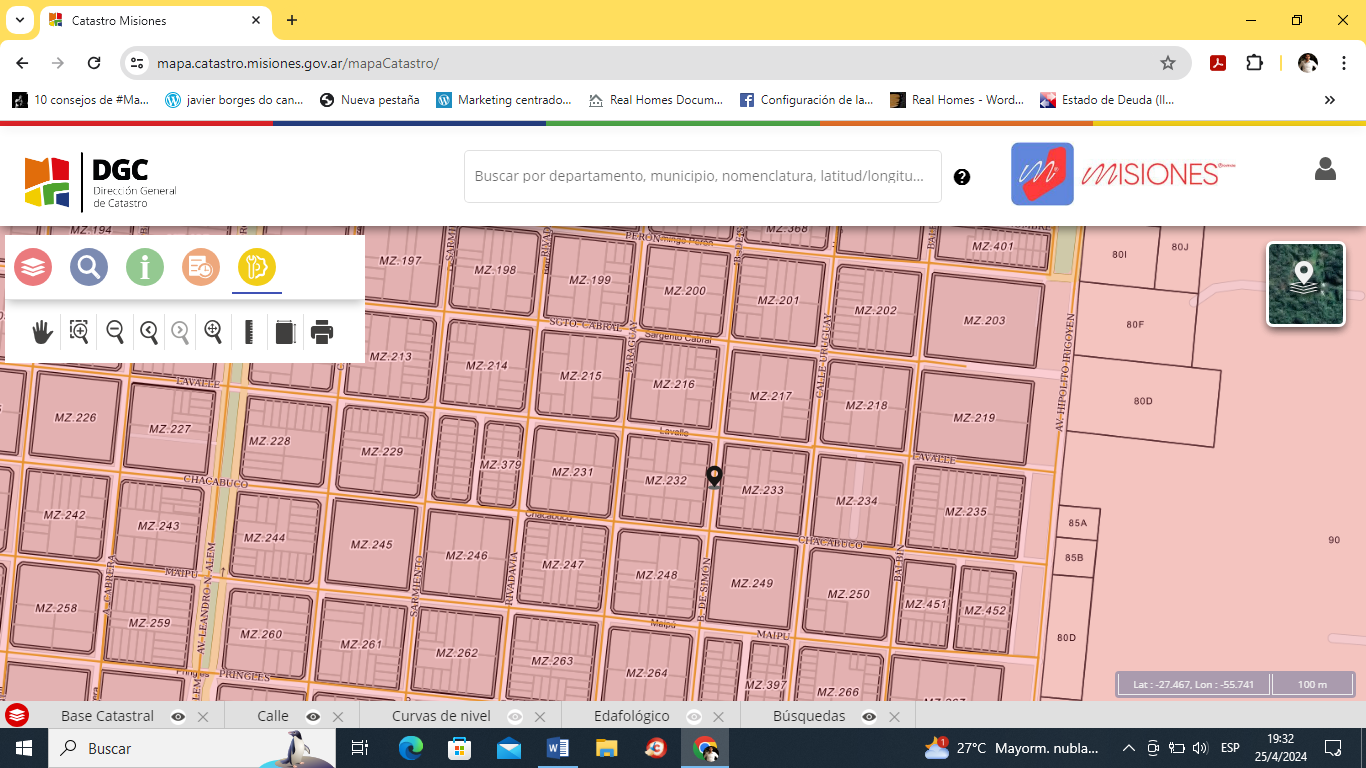Click the zoom out magnifier
1366x768 pixels.
(x=115, y=332)
